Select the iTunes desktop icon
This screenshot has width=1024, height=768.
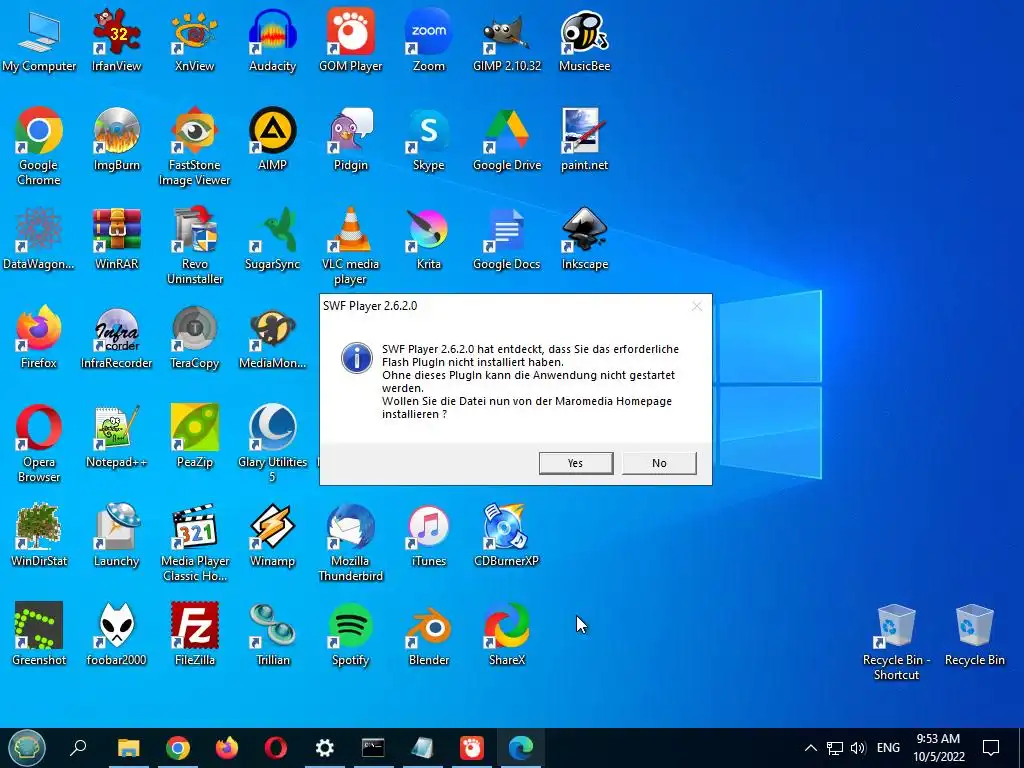point(428,536)
